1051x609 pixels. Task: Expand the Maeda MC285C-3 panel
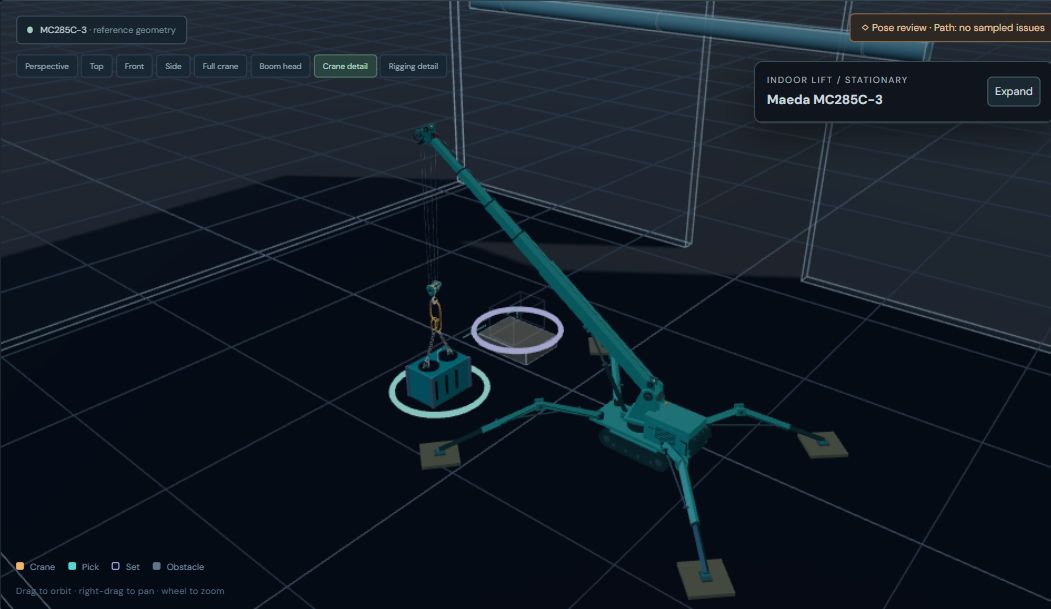[1013, 92]
